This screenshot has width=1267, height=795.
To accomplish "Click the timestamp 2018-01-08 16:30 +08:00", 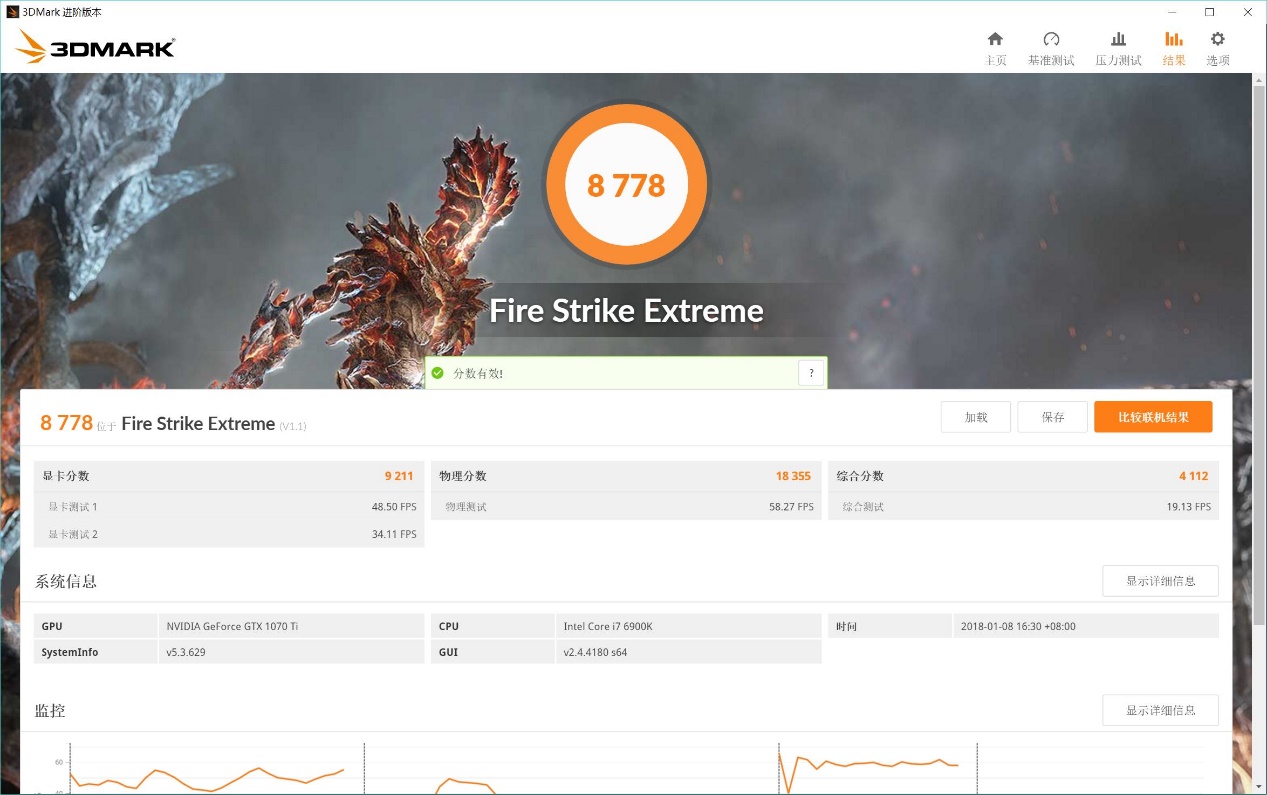I will (x=1018, y=626).
